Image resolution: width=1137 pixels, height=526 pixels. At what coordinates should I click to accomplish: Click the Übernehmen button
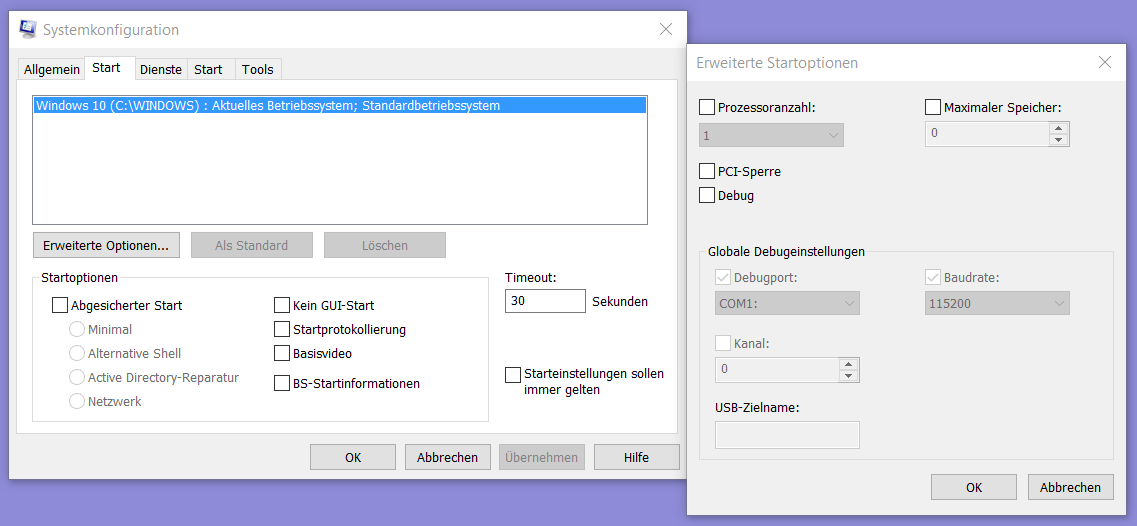pos(542,457)
